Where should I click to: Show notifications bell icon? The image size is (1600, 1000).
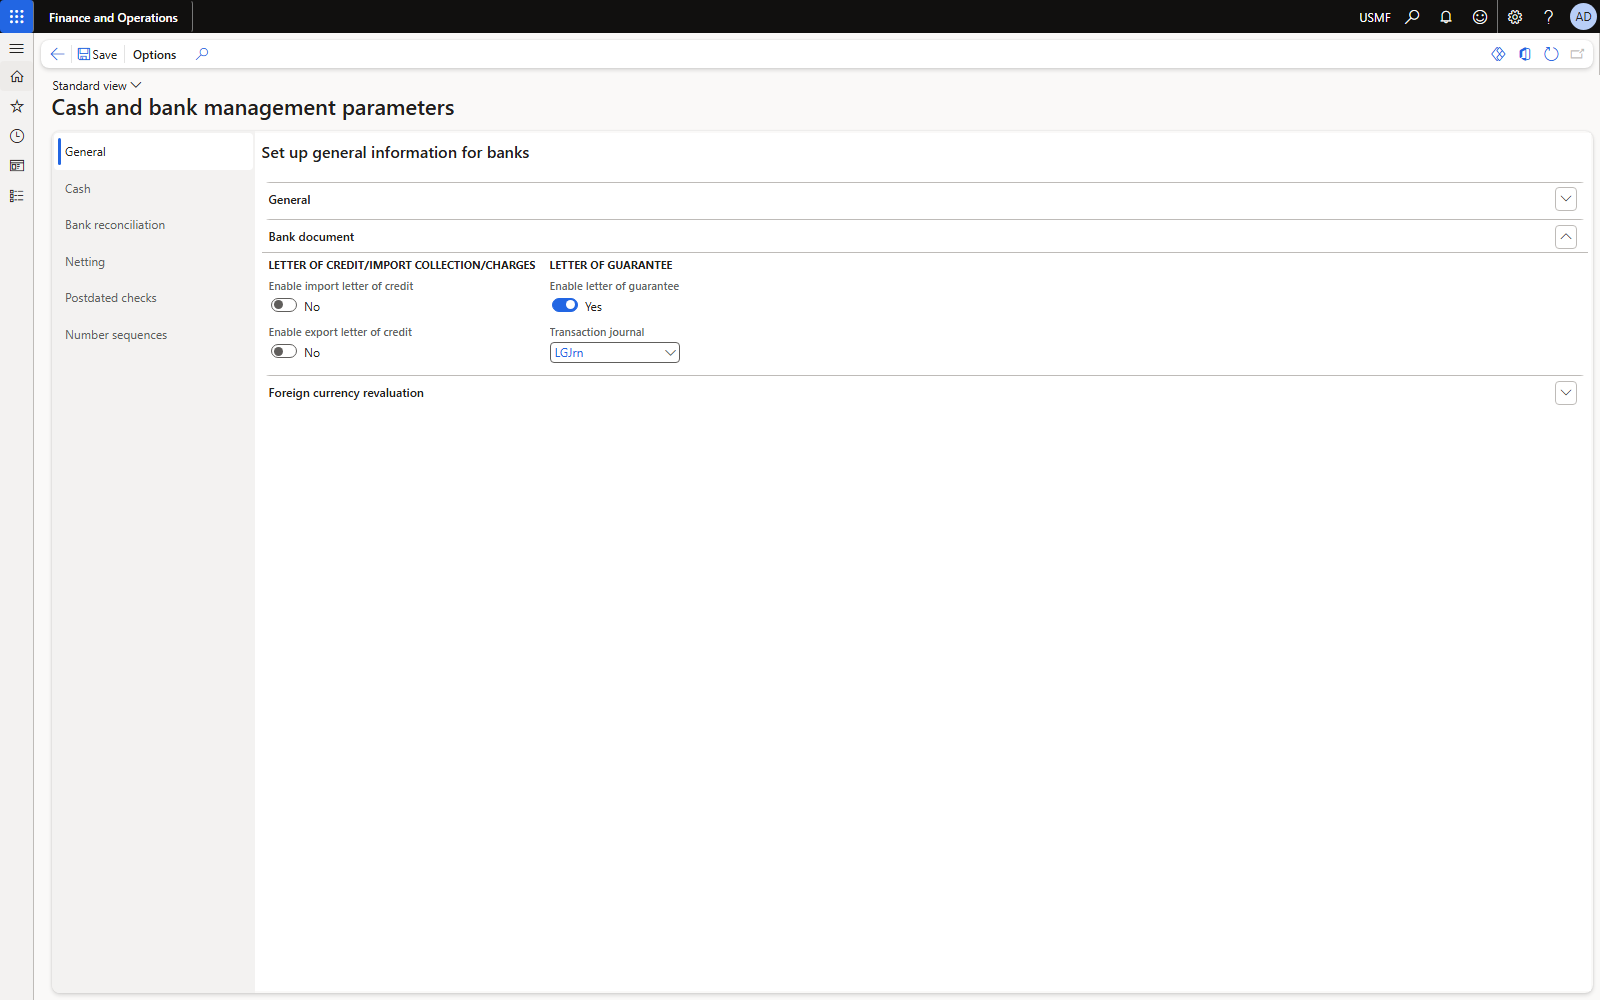tap(1446, 17)
